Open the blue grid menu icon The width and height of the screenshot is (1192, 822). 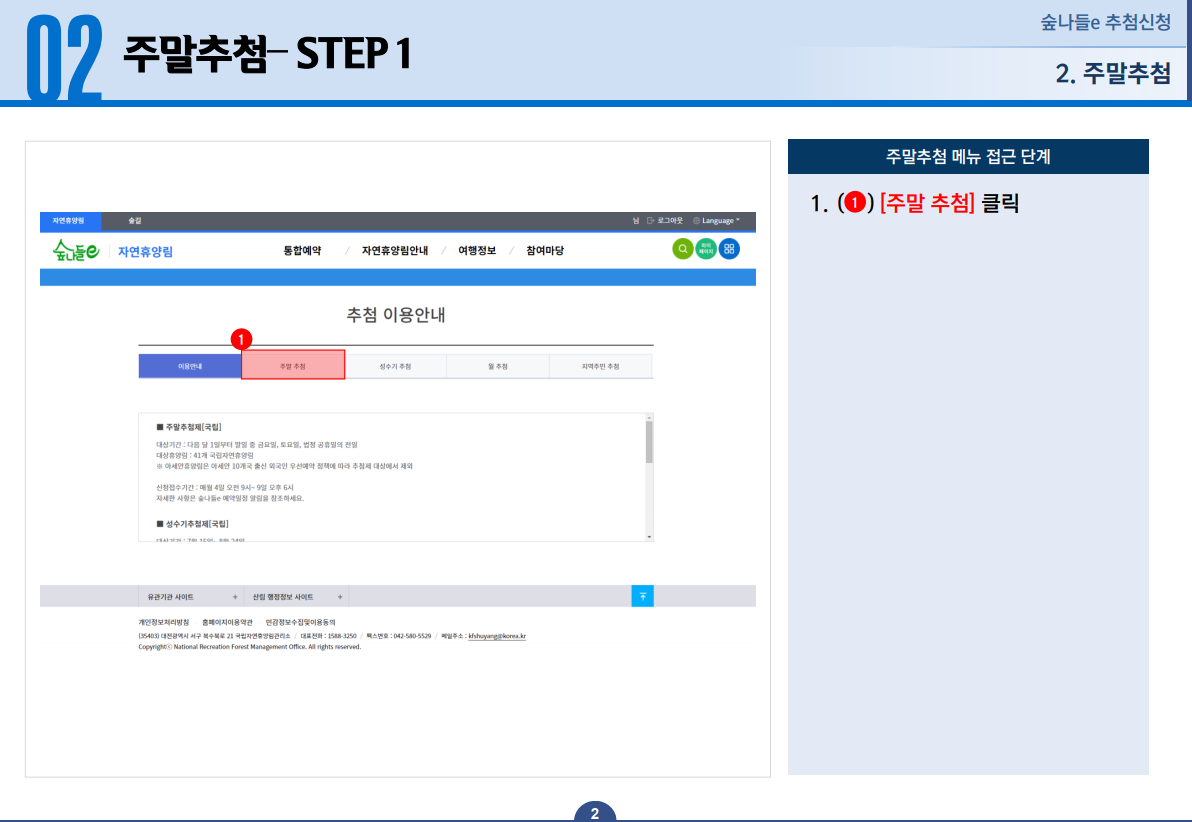(729, 249)
